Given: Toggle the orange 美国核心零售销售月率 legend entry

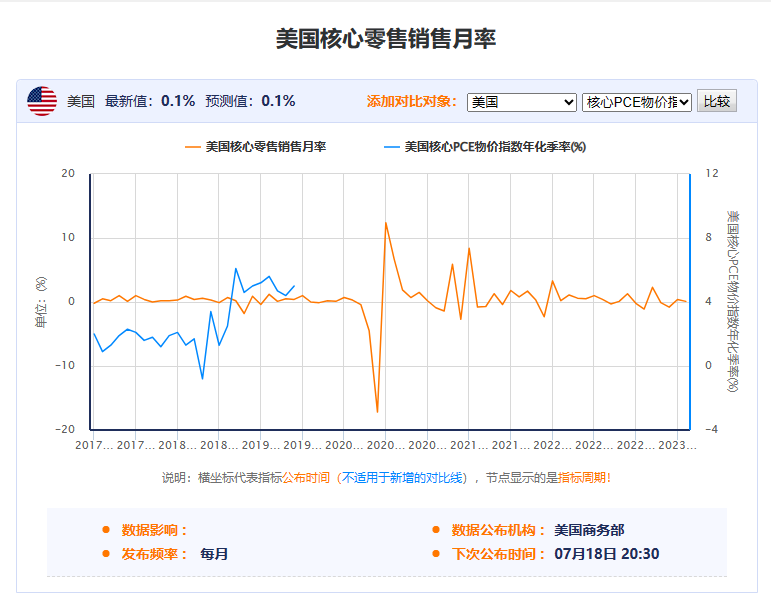Looking at the screenshot, I should pos(256,147).
